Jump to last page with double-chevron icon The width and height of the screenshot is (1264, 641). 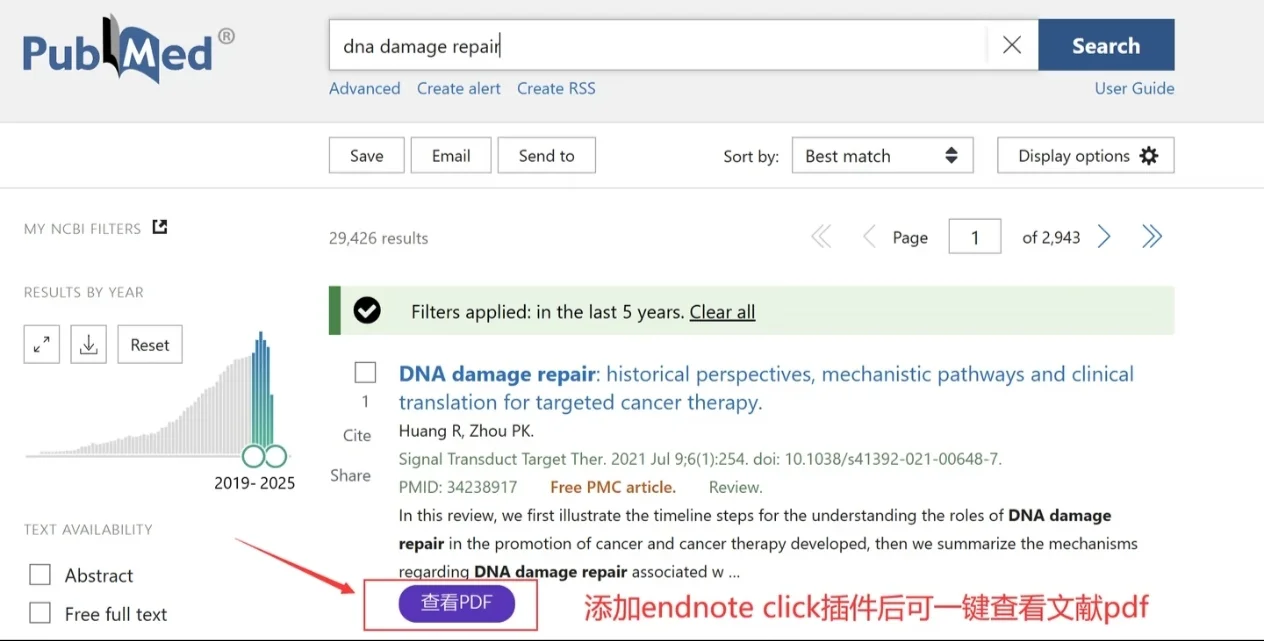click(x=1152, y=236)
